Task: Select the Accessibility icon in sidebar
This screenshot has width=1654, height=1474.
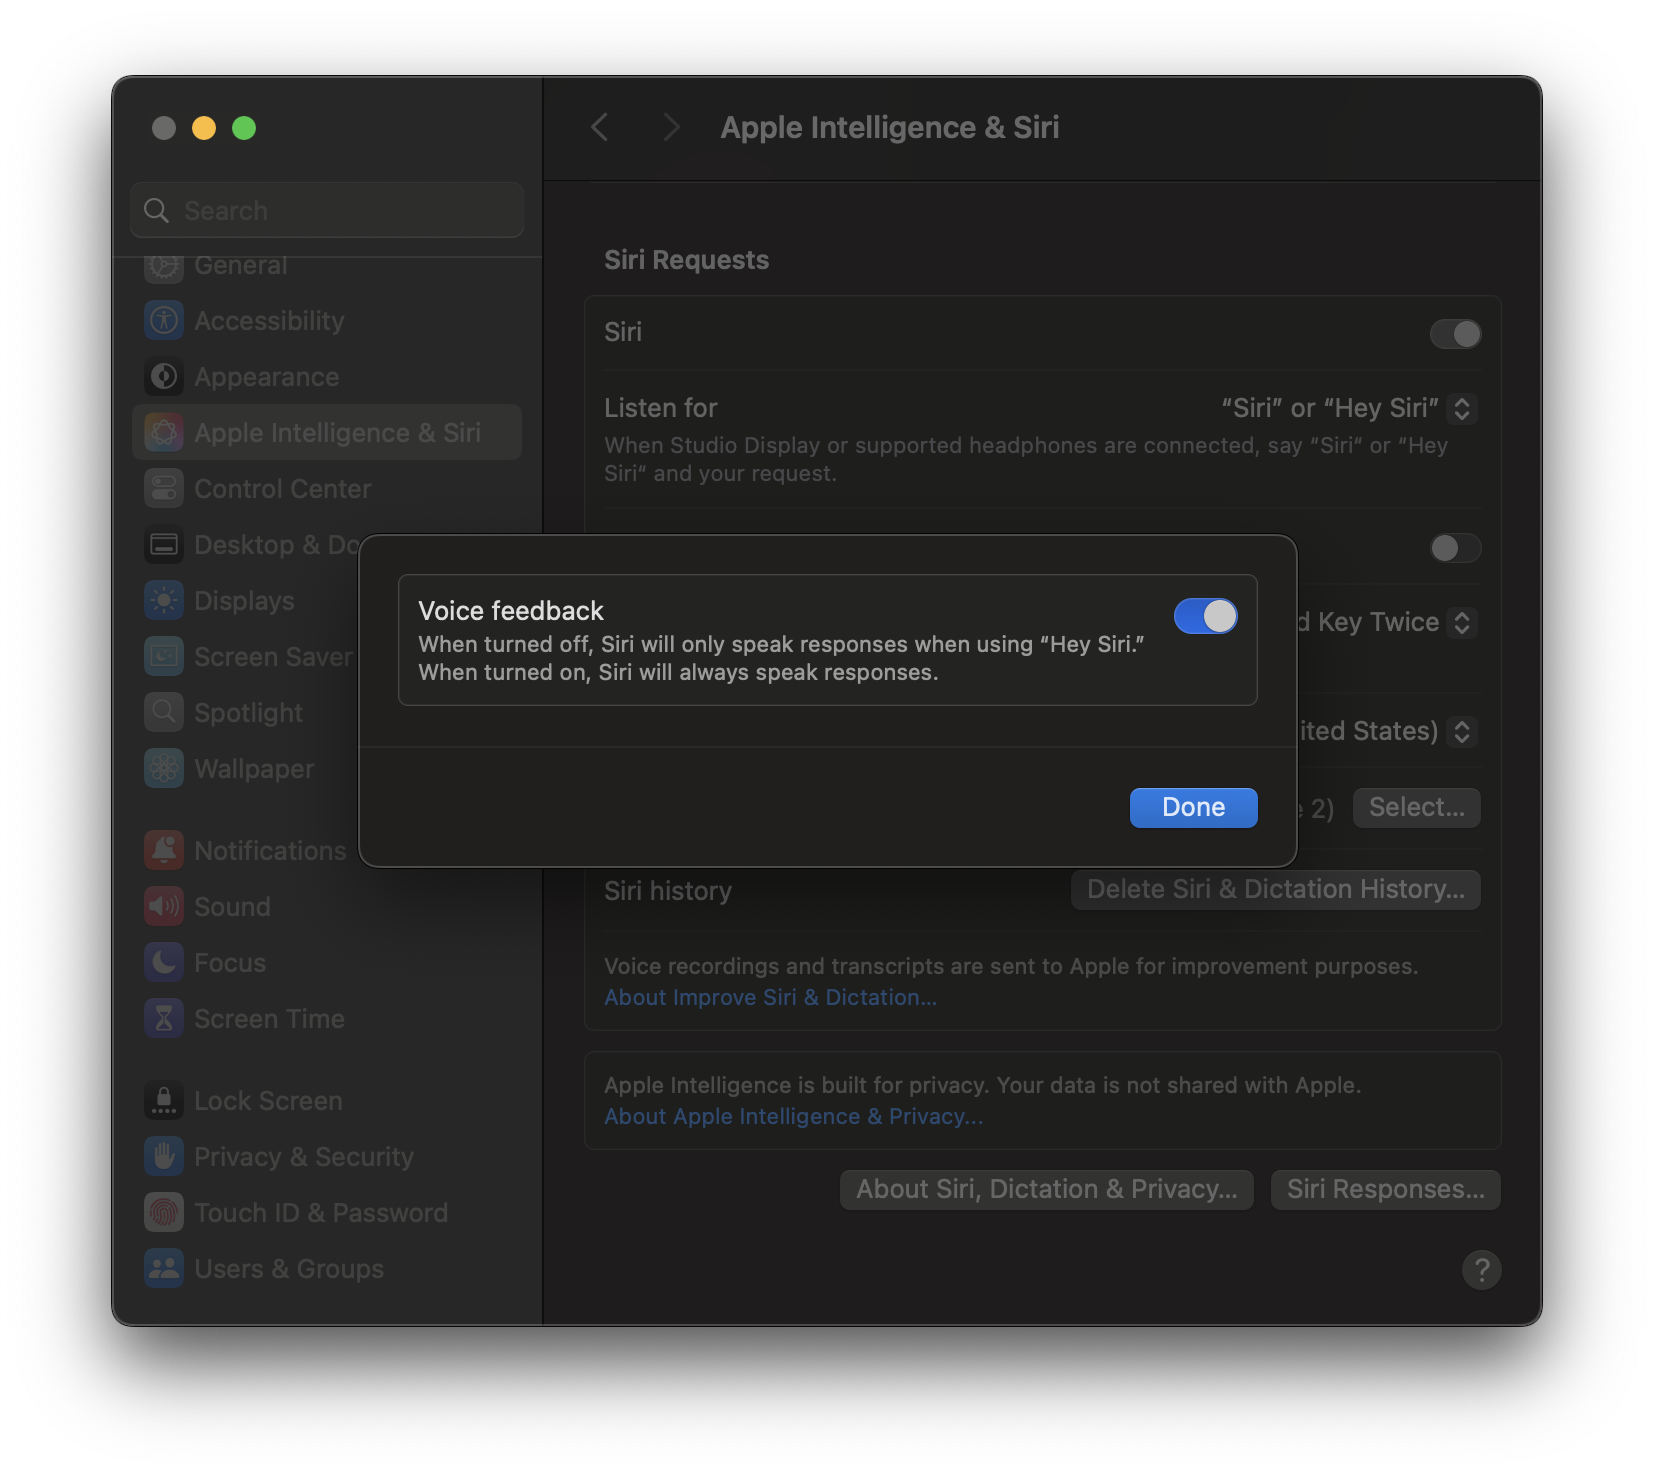Action: click(164, 320)
